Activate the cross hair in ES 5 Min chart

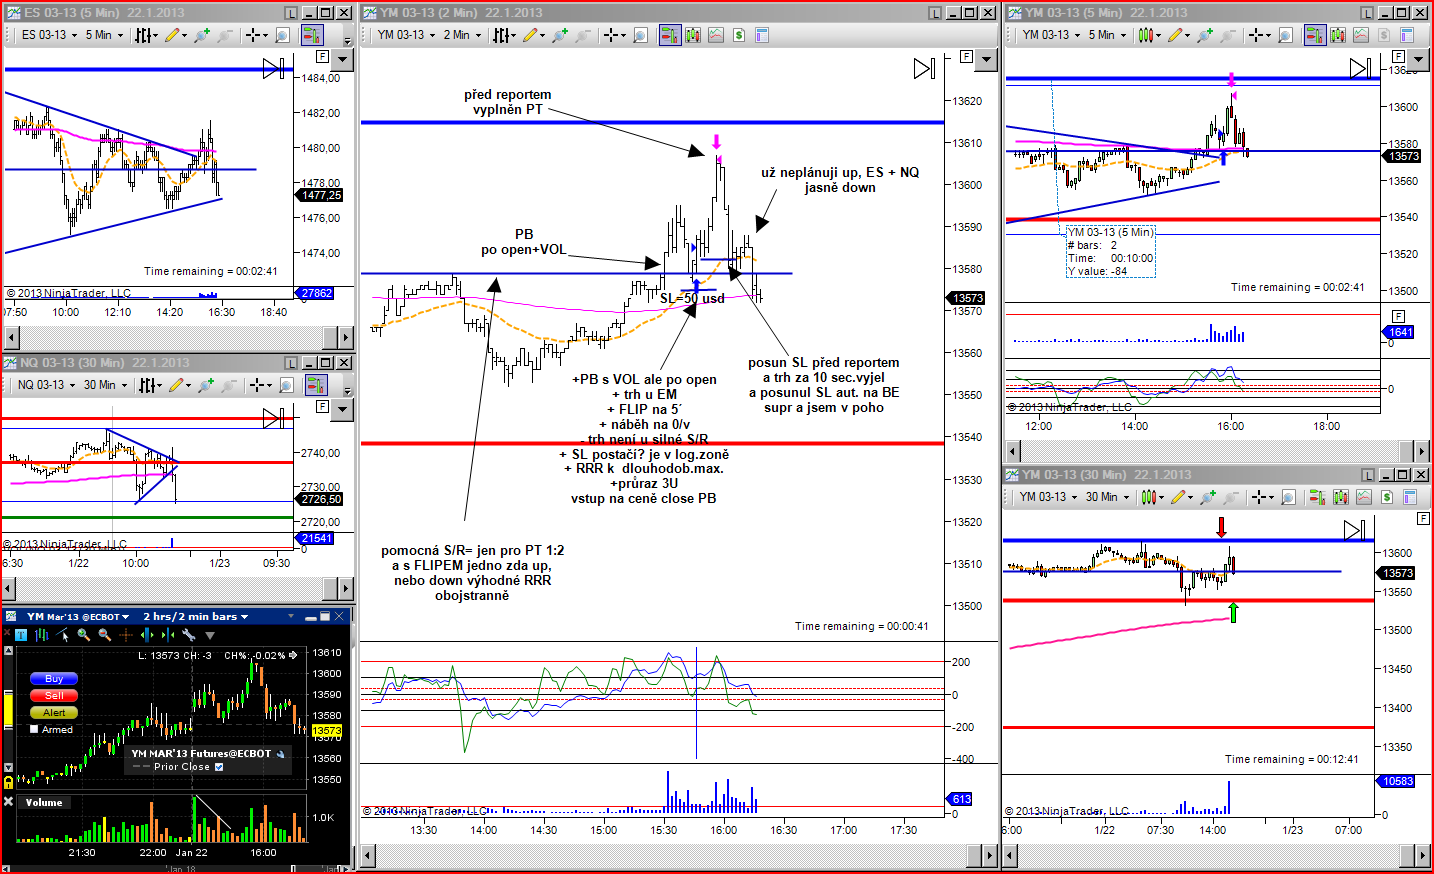point(256,35)
